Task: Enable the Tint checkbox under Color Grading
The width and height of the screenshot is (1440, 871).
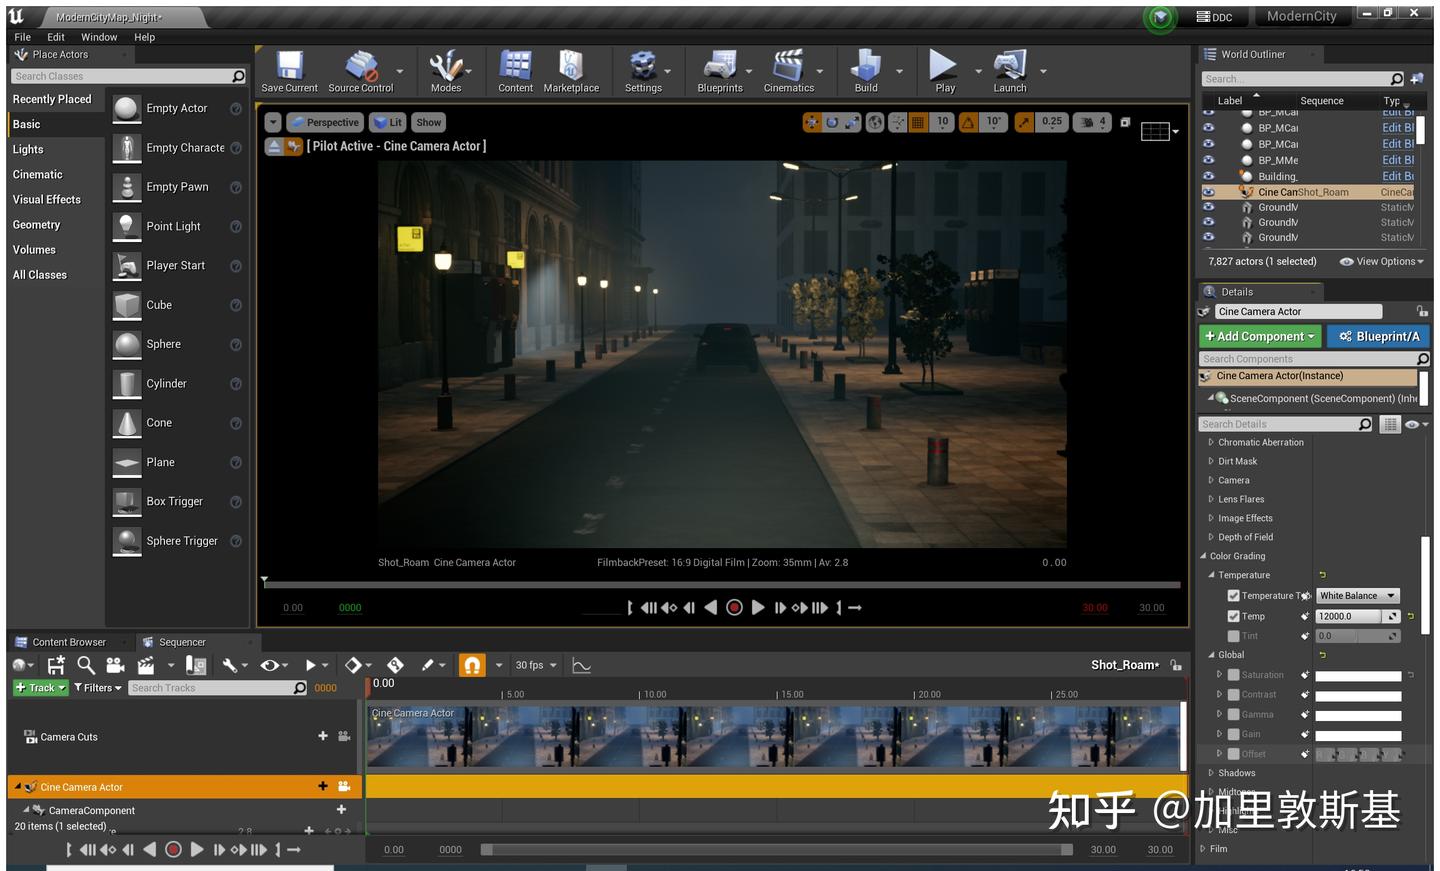Action: coord(1234,635)
